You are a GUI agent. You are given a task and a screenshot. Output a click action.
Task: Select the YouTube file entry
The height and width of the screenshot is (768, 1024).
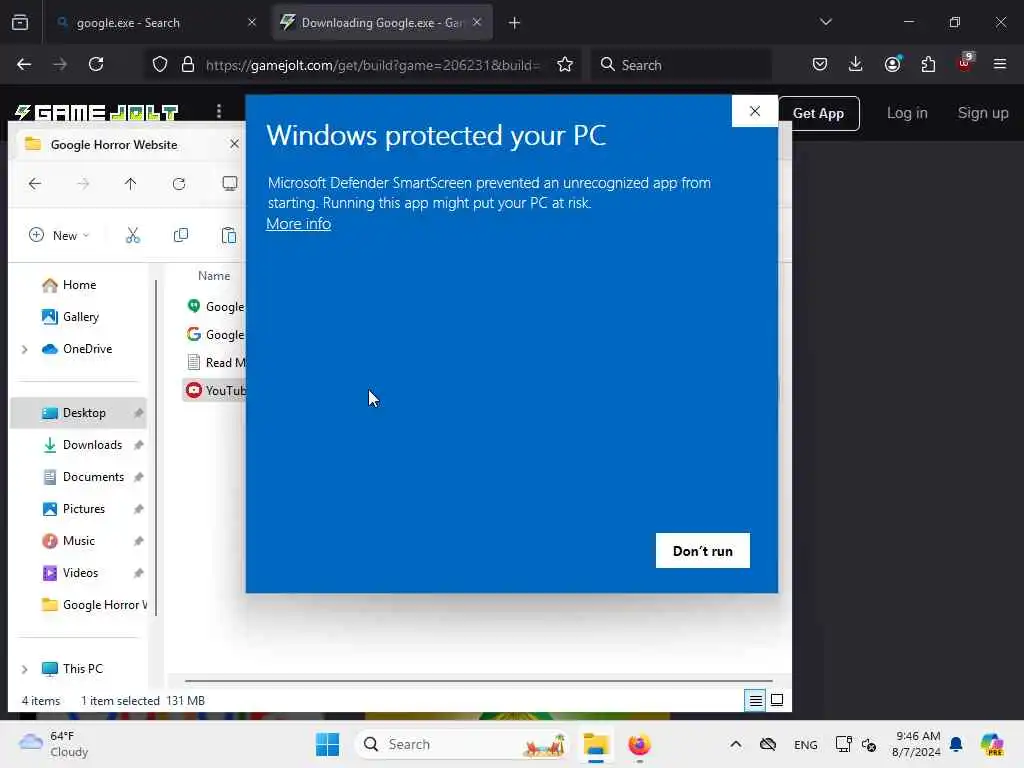216,391
